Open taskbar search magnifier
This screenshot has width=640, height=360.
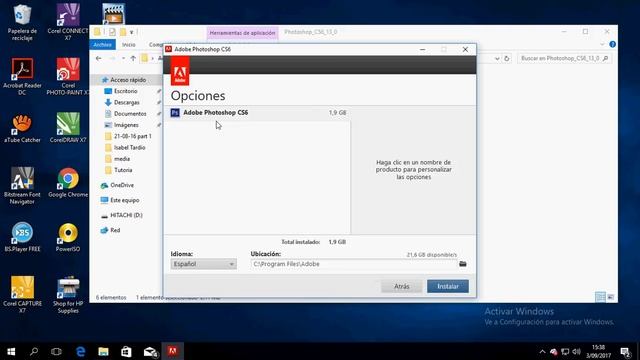[x=34, y=351]
